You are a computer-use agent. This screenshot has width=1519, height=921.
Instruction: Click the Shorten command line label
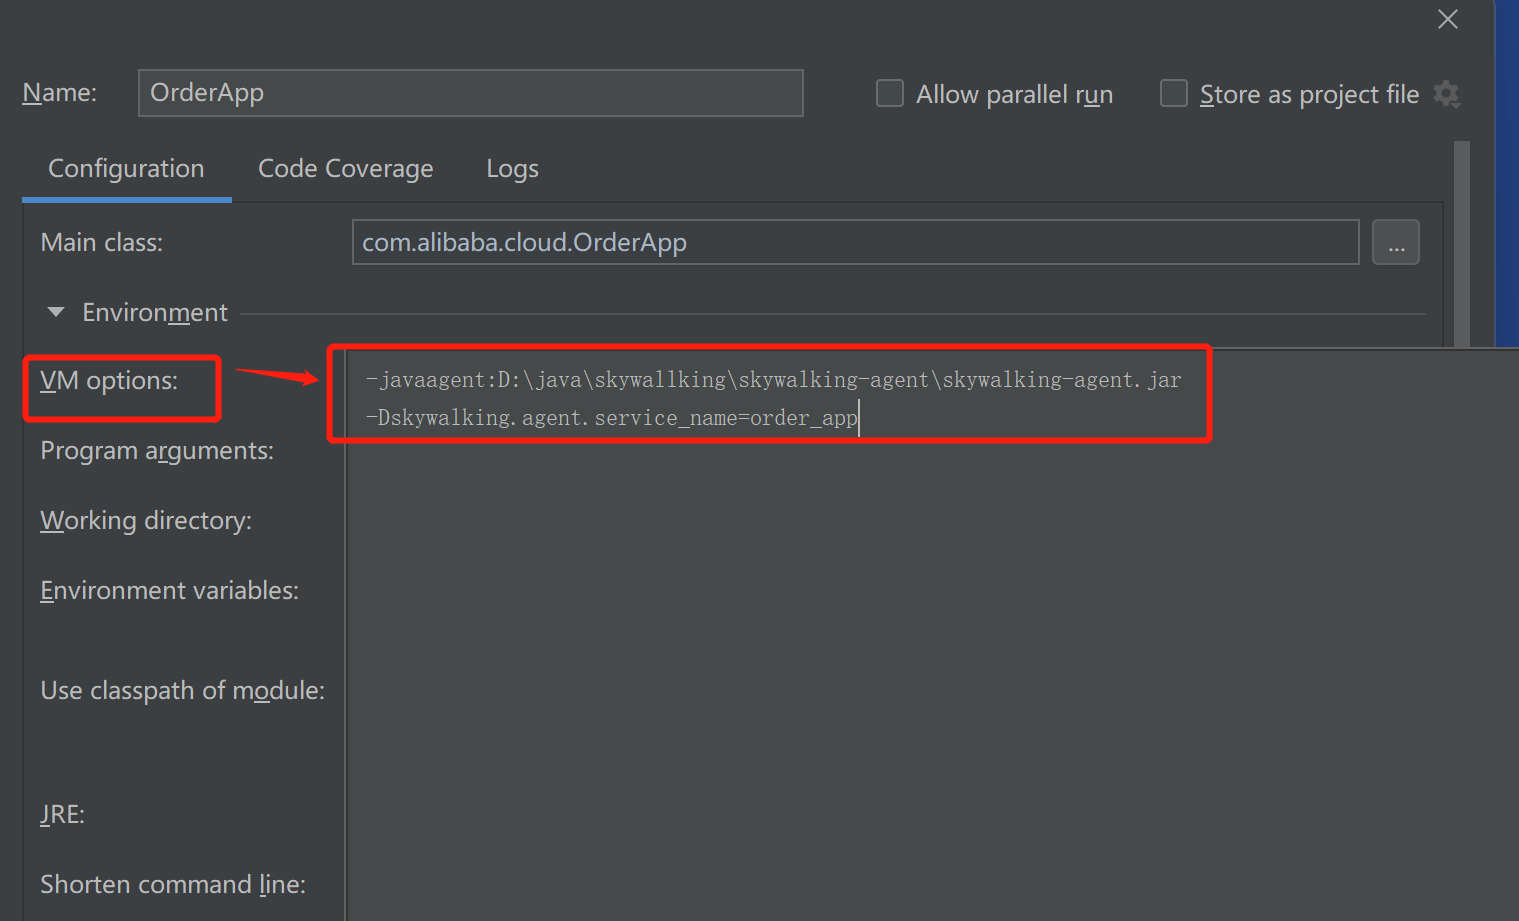click(x=173, y=885)
